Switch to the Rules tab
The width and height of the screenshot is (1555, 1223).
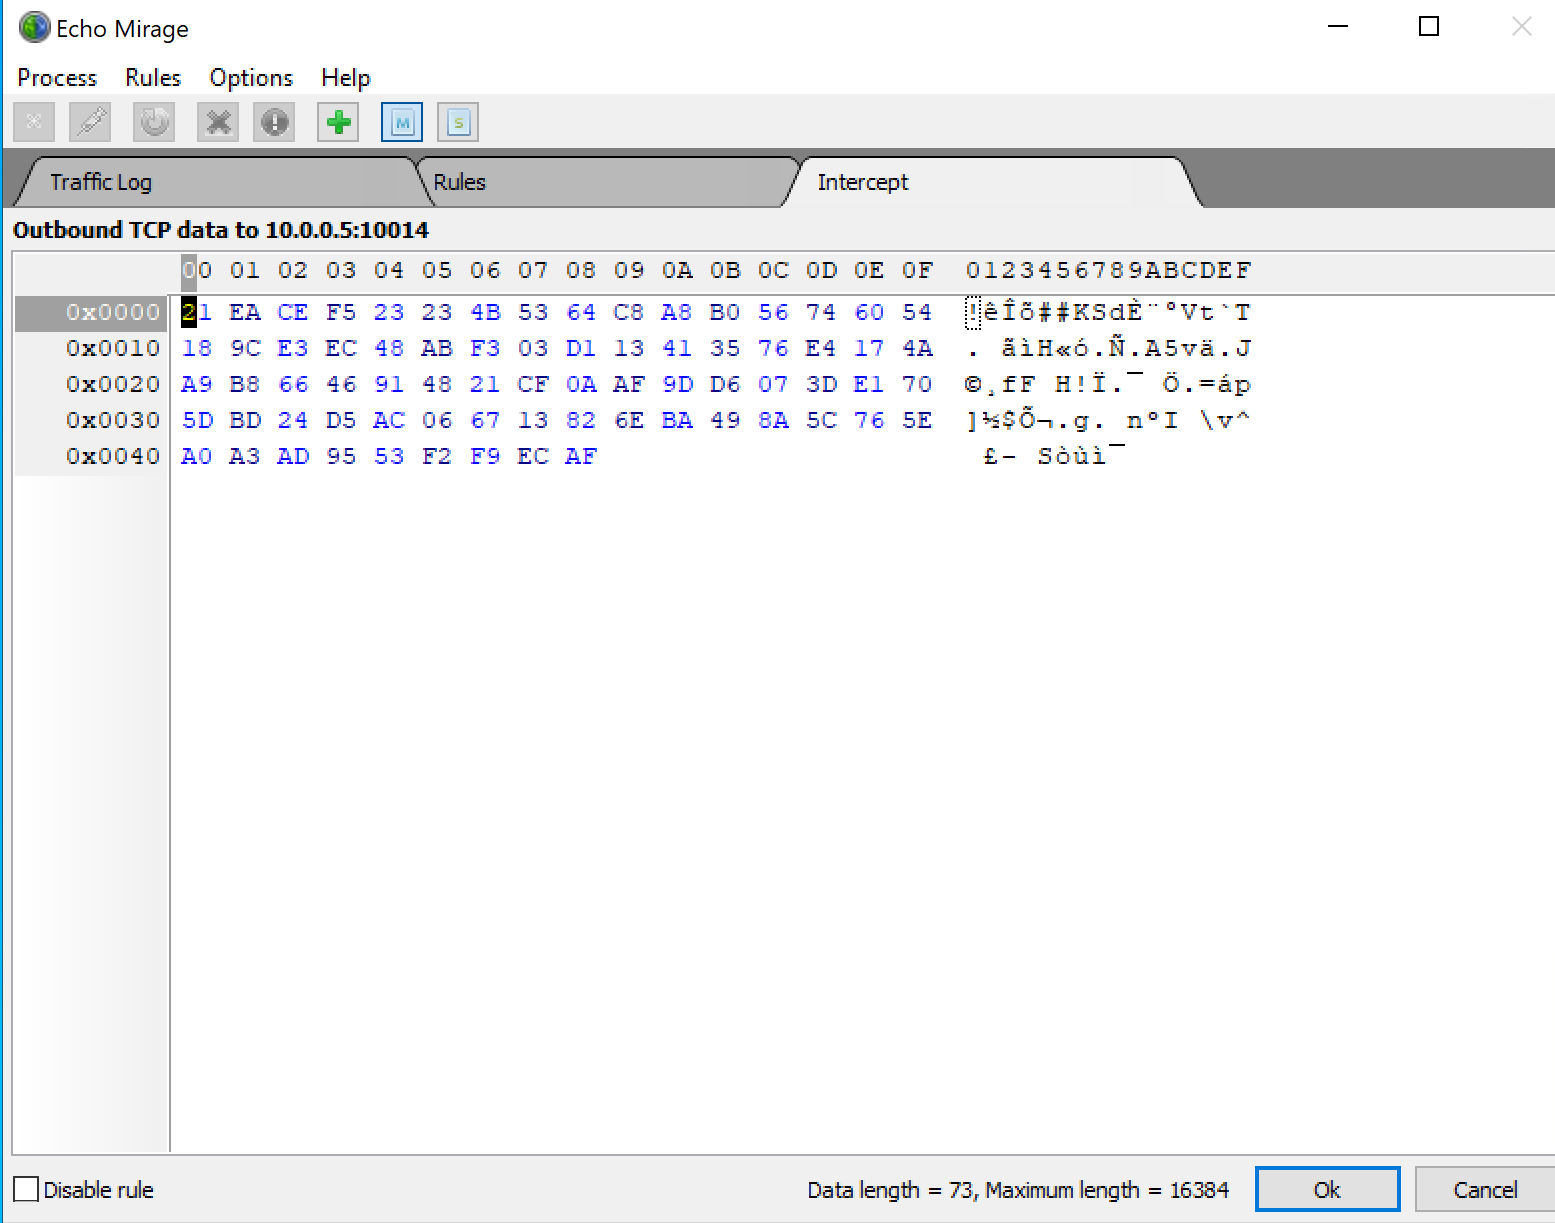(459, 182)
